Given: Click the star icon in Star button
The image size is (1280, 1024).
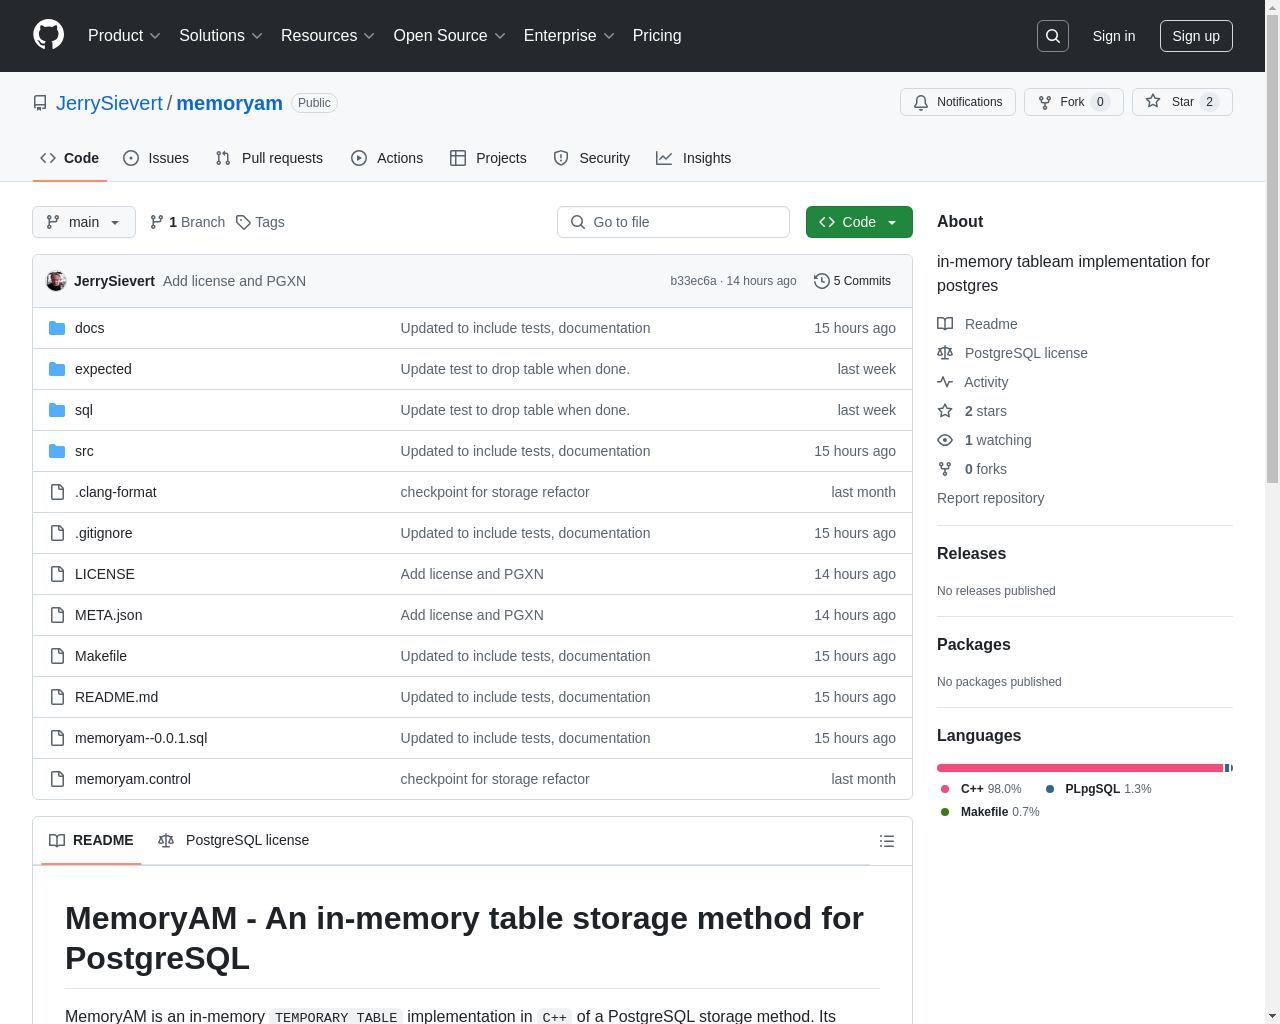Looking at the screenshot, I should click(x=1153, y=101).
